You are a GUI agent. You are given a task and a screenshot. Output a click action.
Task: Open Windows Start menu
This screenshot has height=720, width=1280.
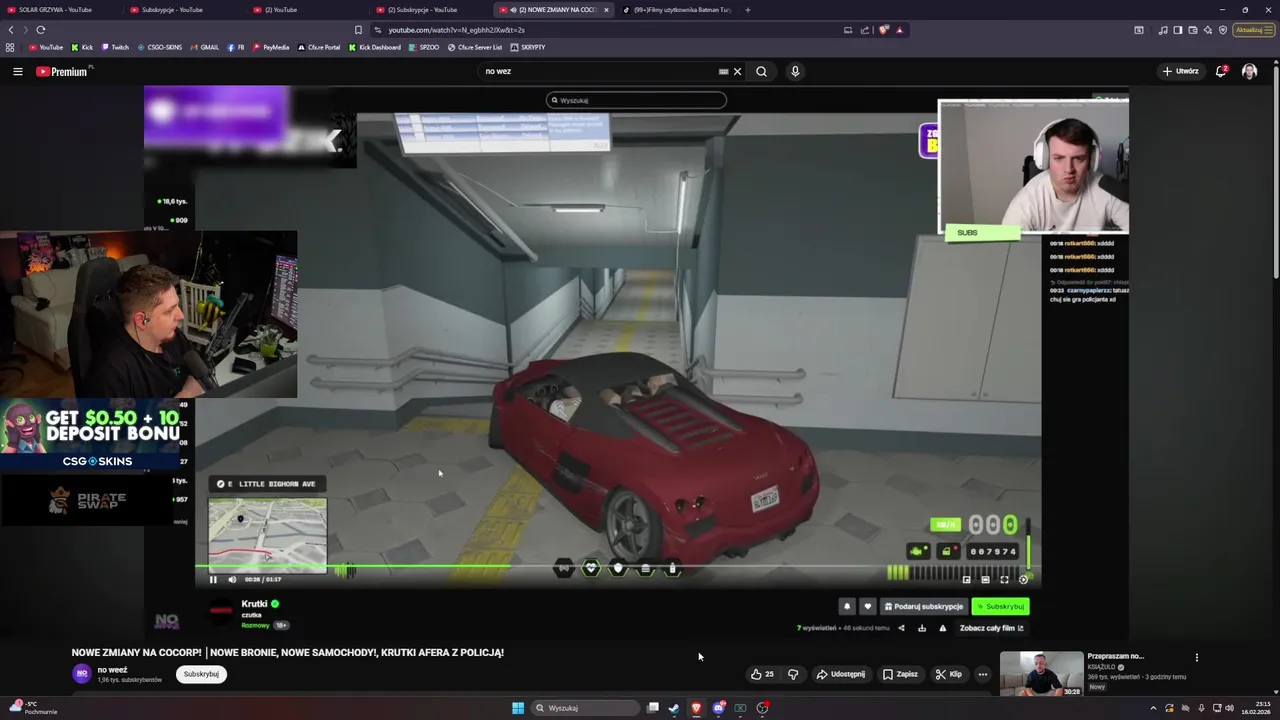[518, 708]
